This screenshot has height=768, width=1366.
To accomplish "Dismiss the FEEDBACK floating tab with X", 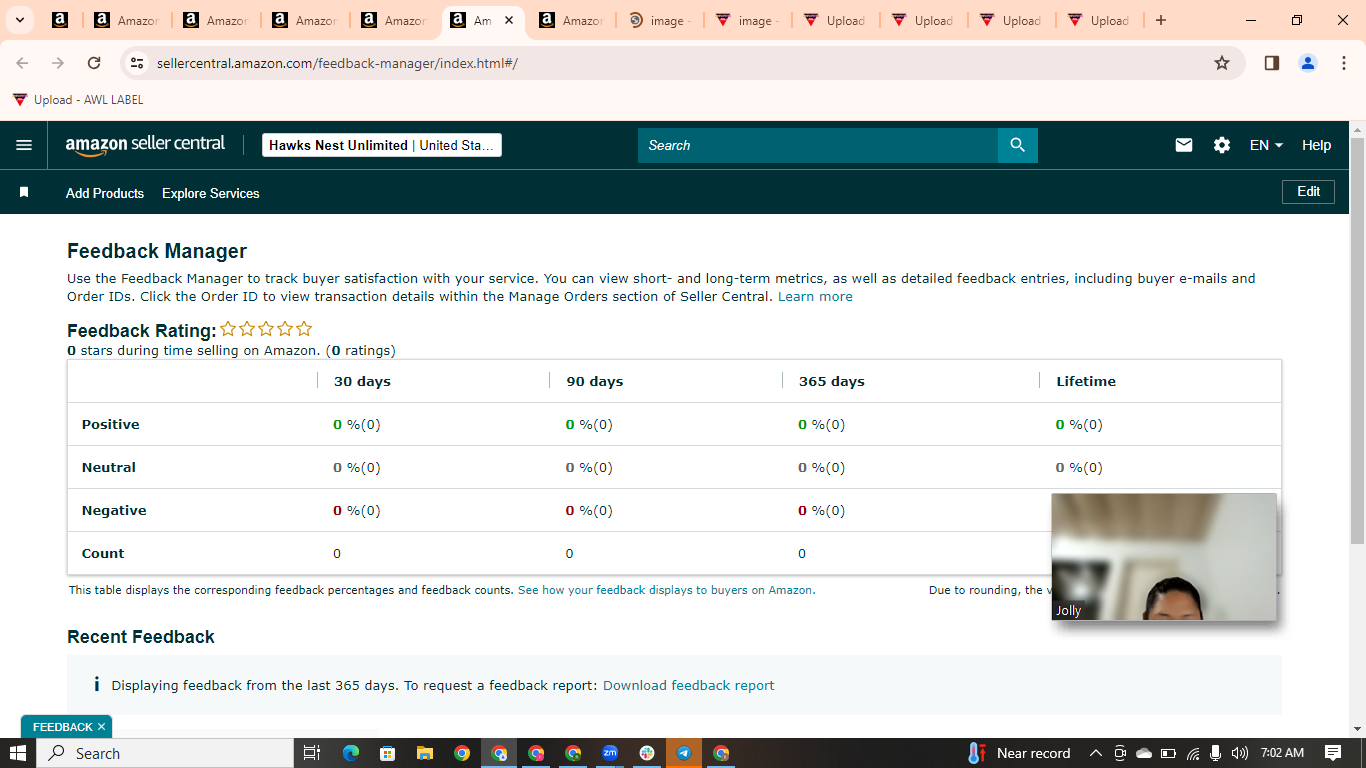I will [101, 727].
